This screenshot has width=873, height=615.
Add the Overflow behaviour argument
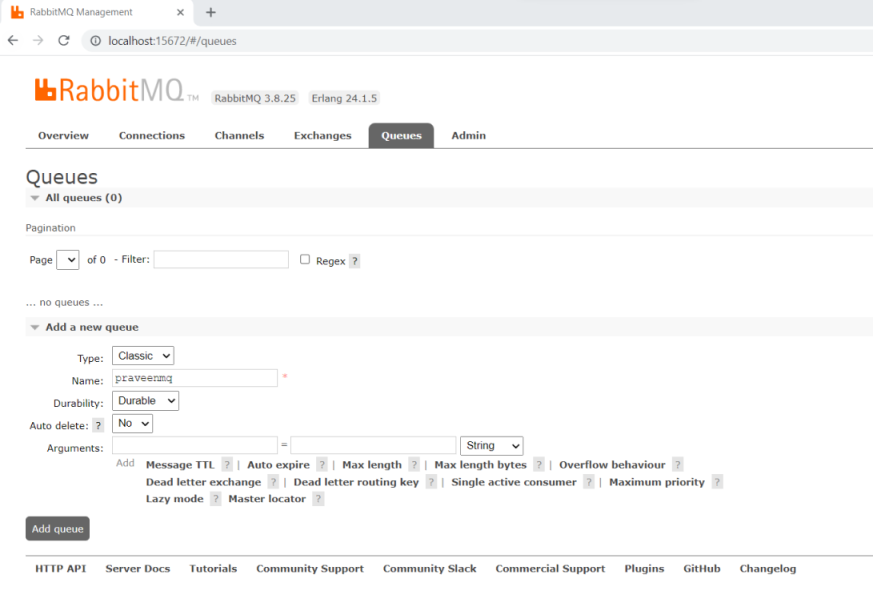click(612, 465)
